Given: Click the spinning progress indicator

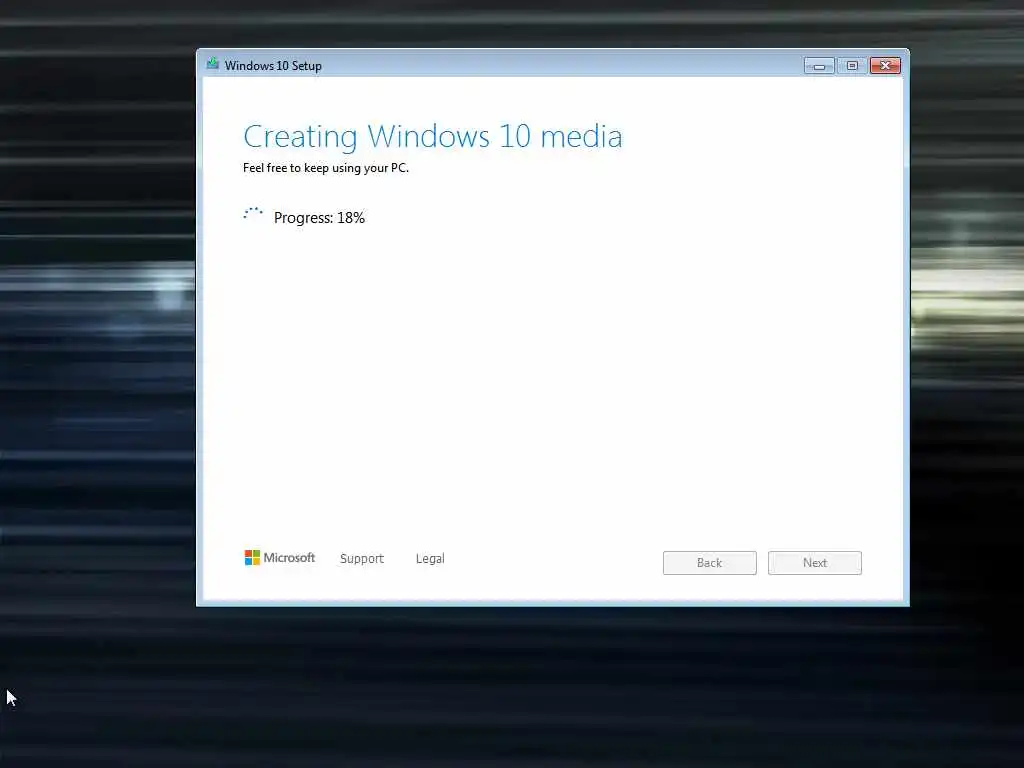Looking at the screenshot, I should (253, 215).
